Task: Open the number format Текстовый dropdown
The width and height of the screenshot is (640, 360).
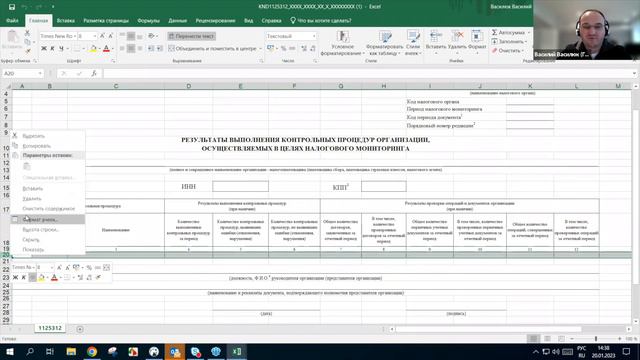Action: pos(314,36)
